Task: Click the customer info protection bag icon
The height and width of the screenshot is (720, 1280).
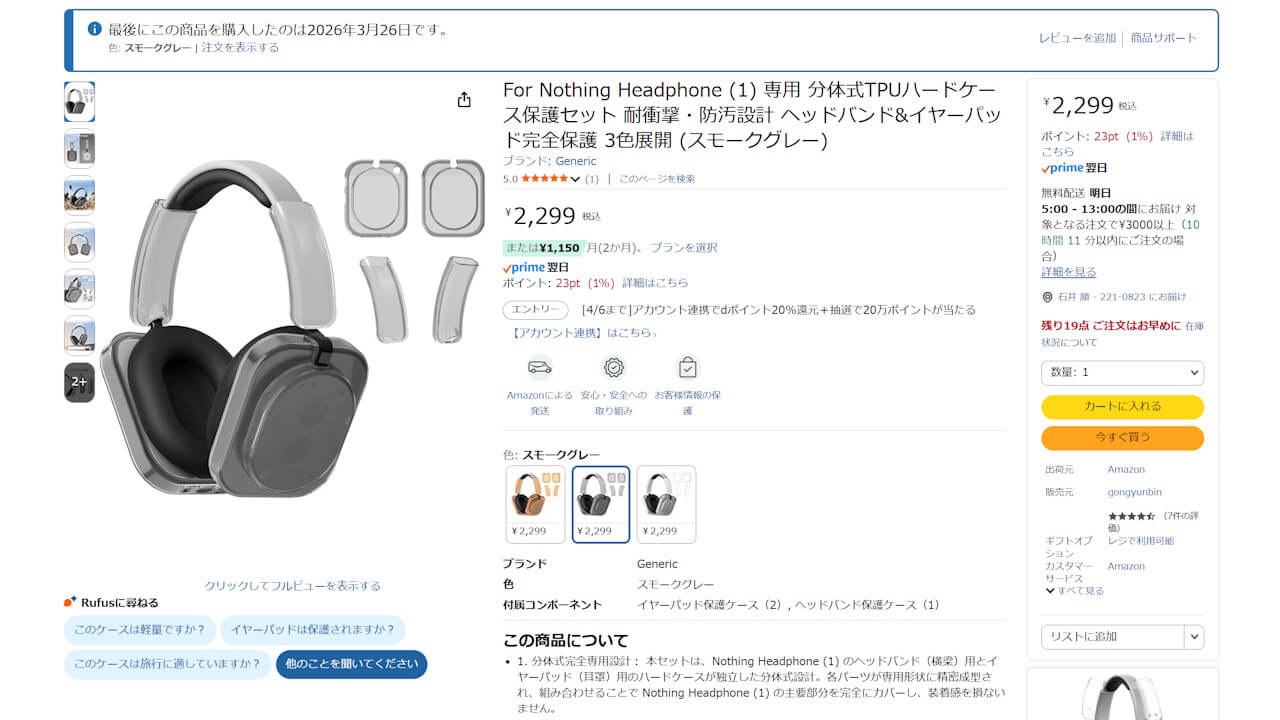Action: [687, 367]
